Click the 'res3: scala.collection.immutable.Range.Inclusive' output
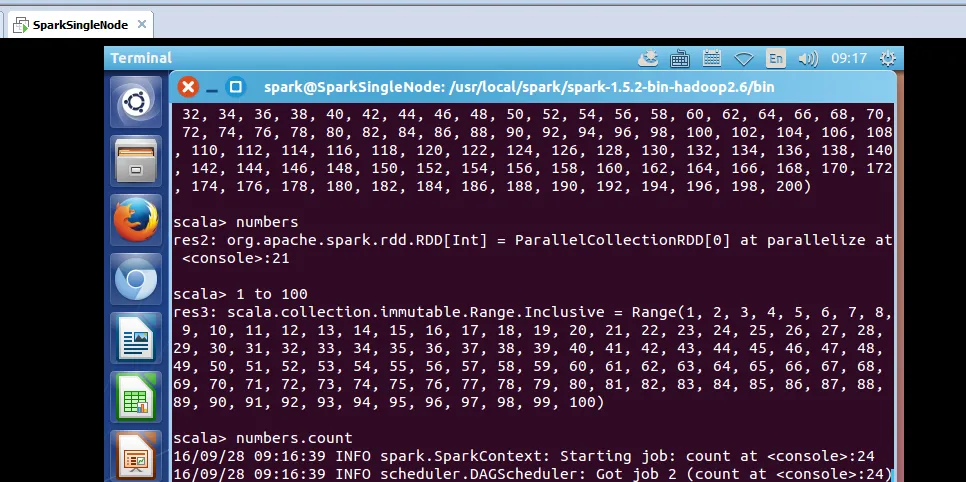The image size is (966, 482). click(x=389, y=312)
